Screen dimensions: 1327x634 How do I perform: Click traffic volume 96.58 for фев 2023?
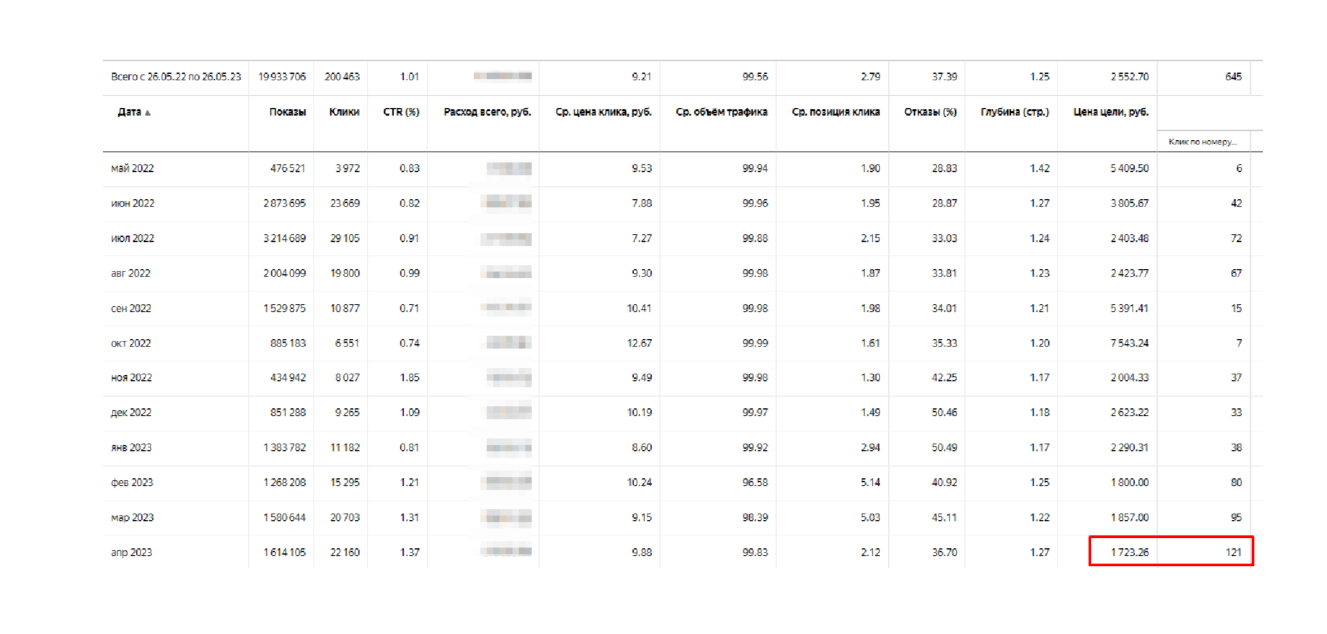point(755,483)
